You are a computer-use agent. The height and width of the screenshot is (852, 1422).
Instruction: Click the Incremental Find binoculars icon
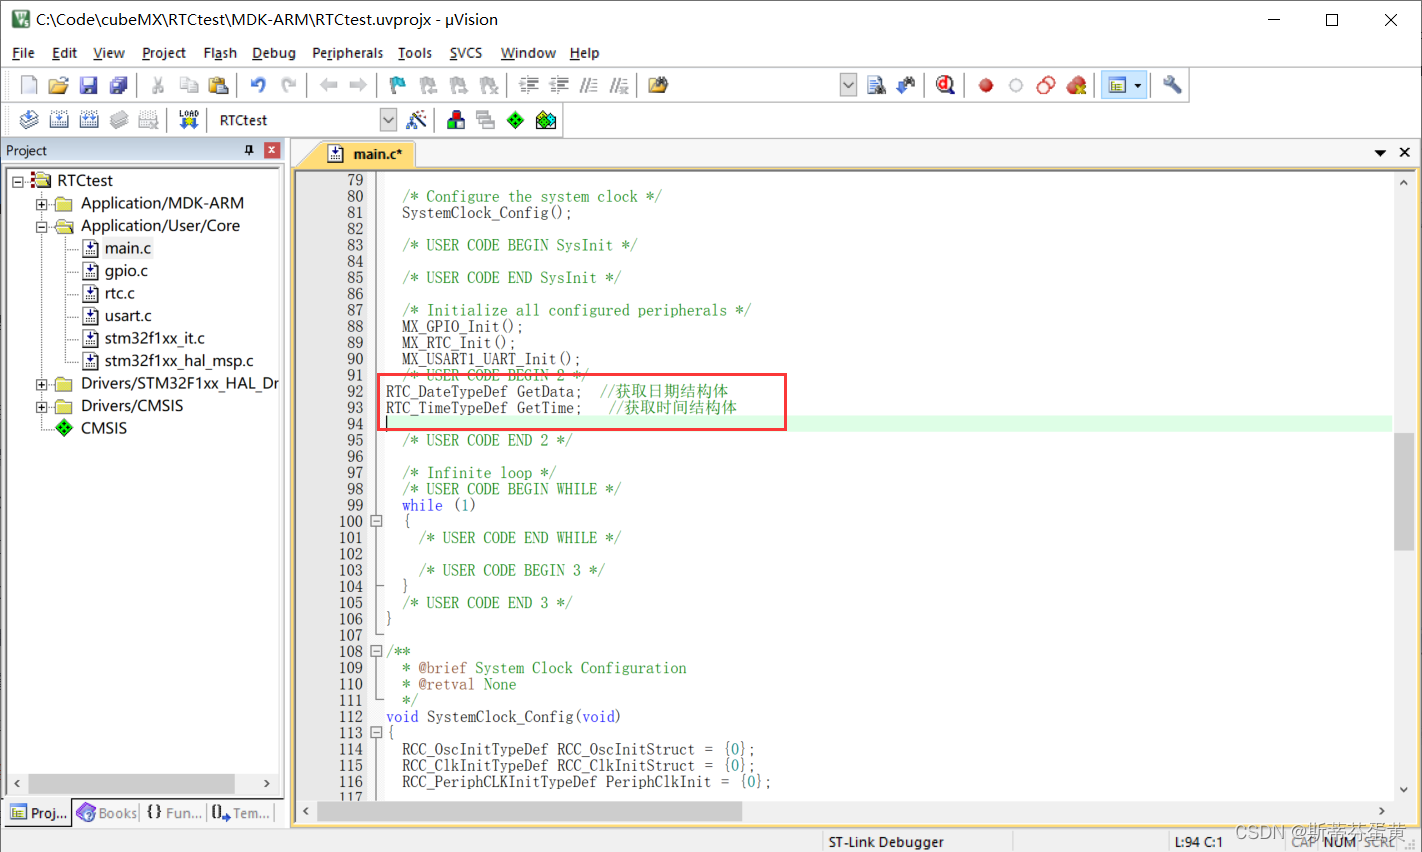[x=906, y=85]
